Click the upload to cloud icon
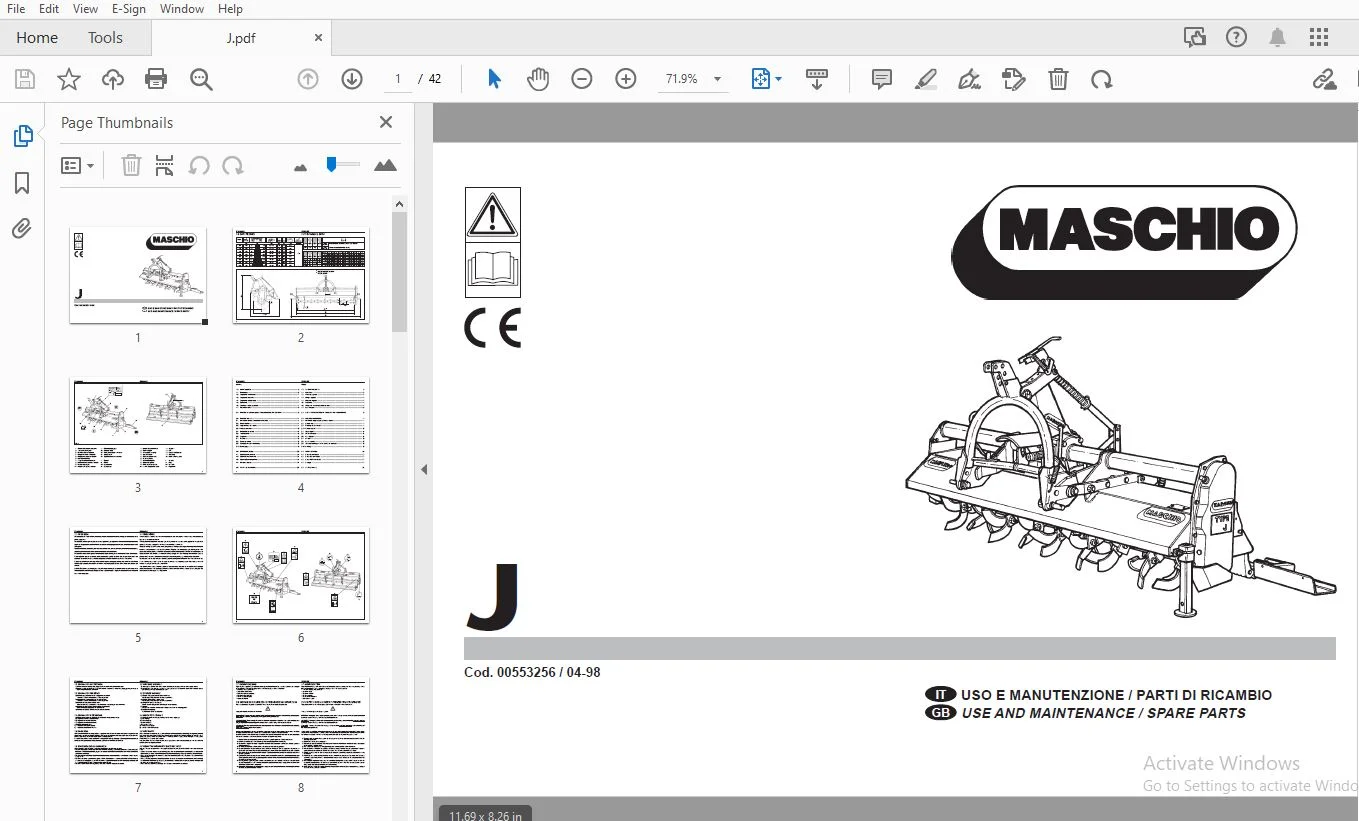This screenshot has height=821, width=1359. pyautogui.click(x=113, y=79)
